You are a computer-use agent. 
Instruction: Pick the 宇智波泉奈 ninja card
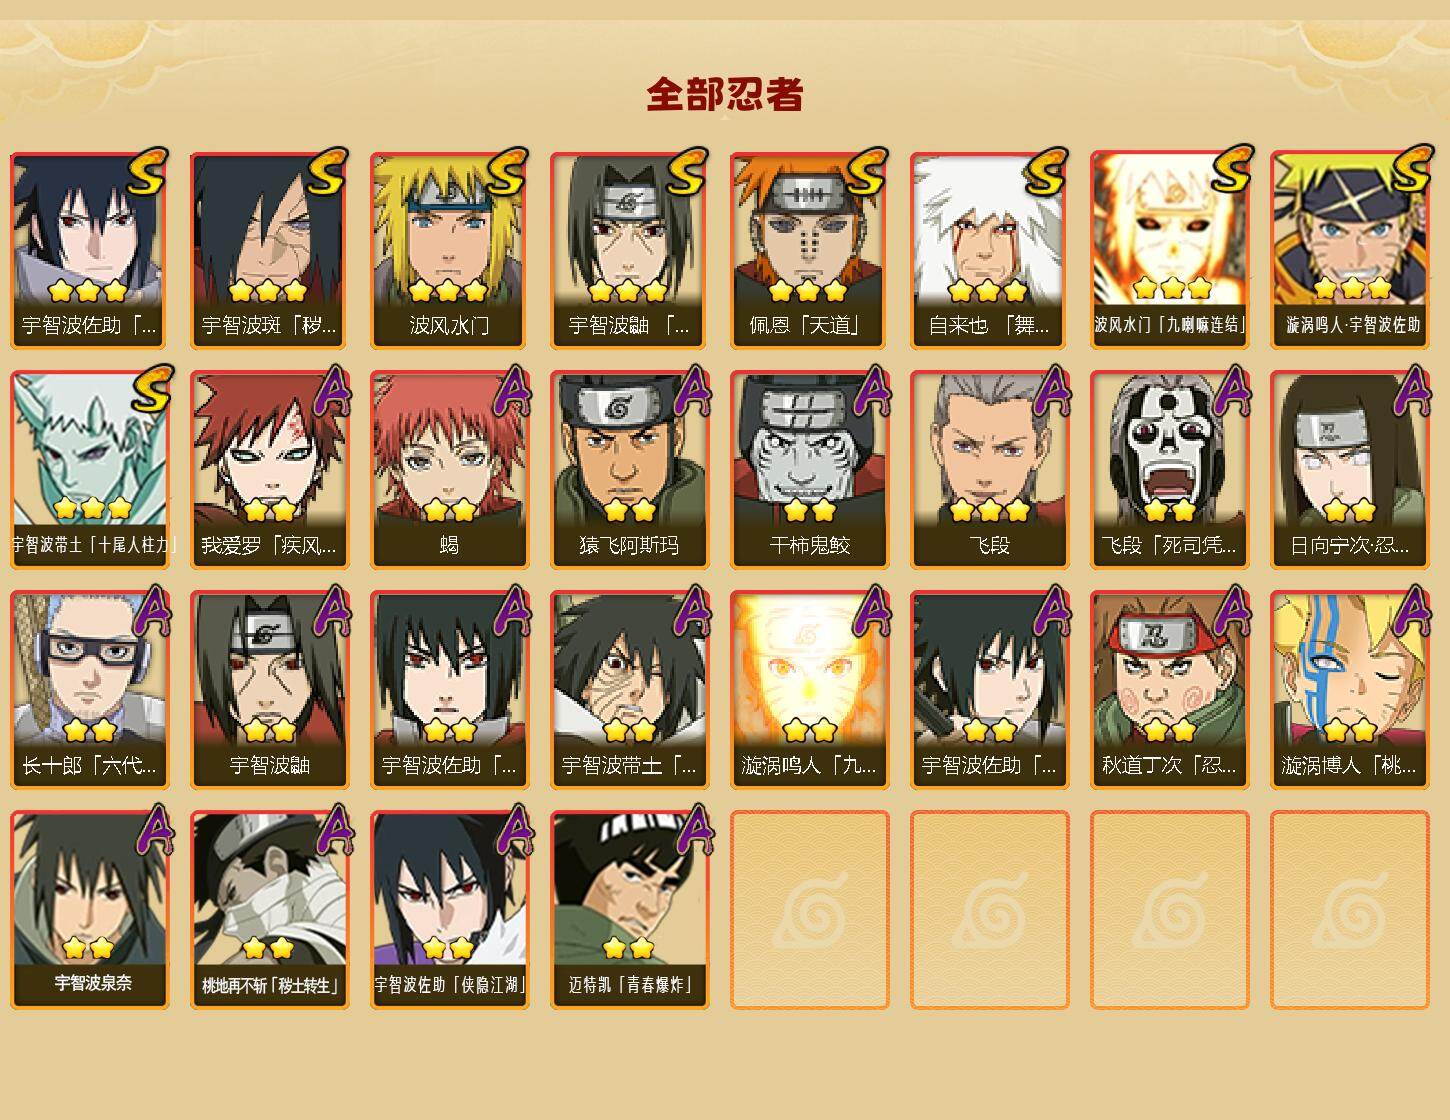point(89,910)
